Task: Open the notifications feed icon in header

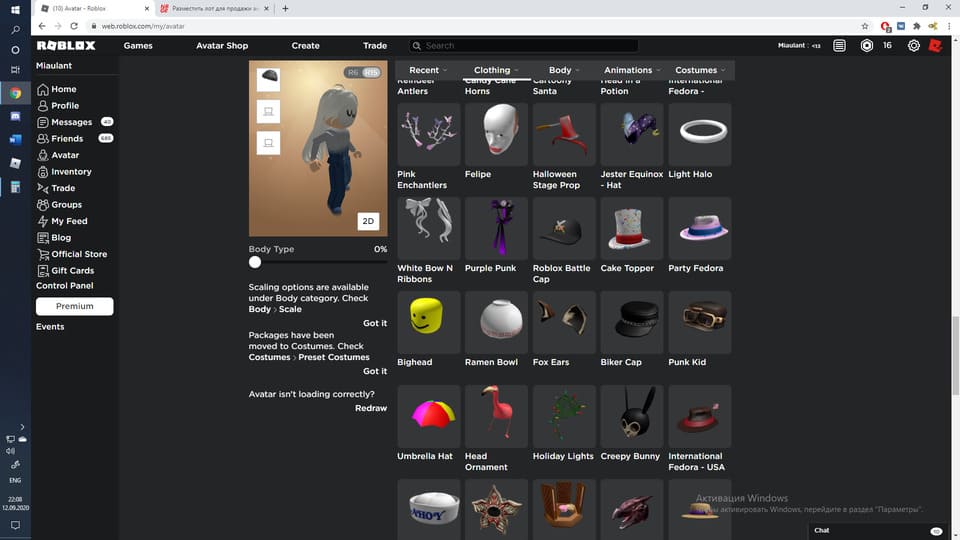Action: 839,46
